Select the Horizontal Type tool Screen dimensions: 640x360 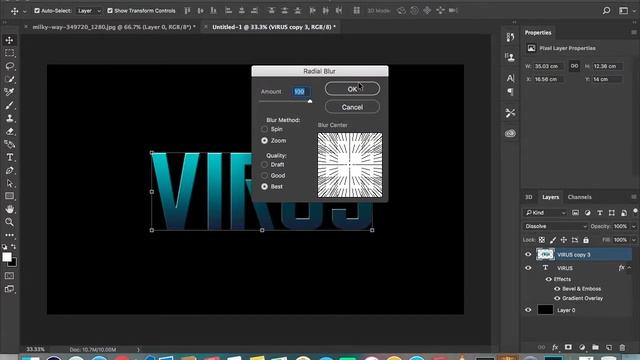coord(9,157)
